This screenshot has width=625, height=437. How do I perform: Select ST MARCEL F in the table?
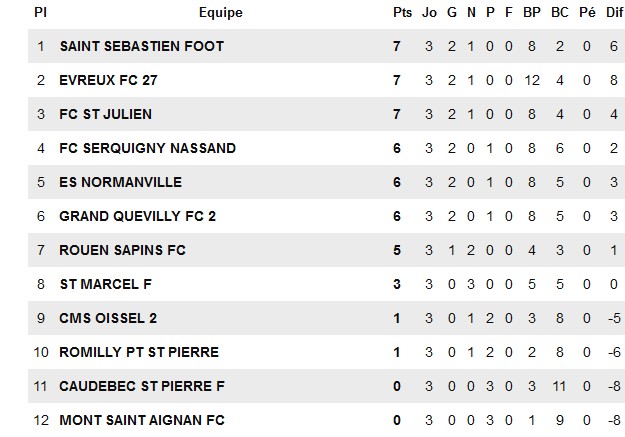(106, 284)
